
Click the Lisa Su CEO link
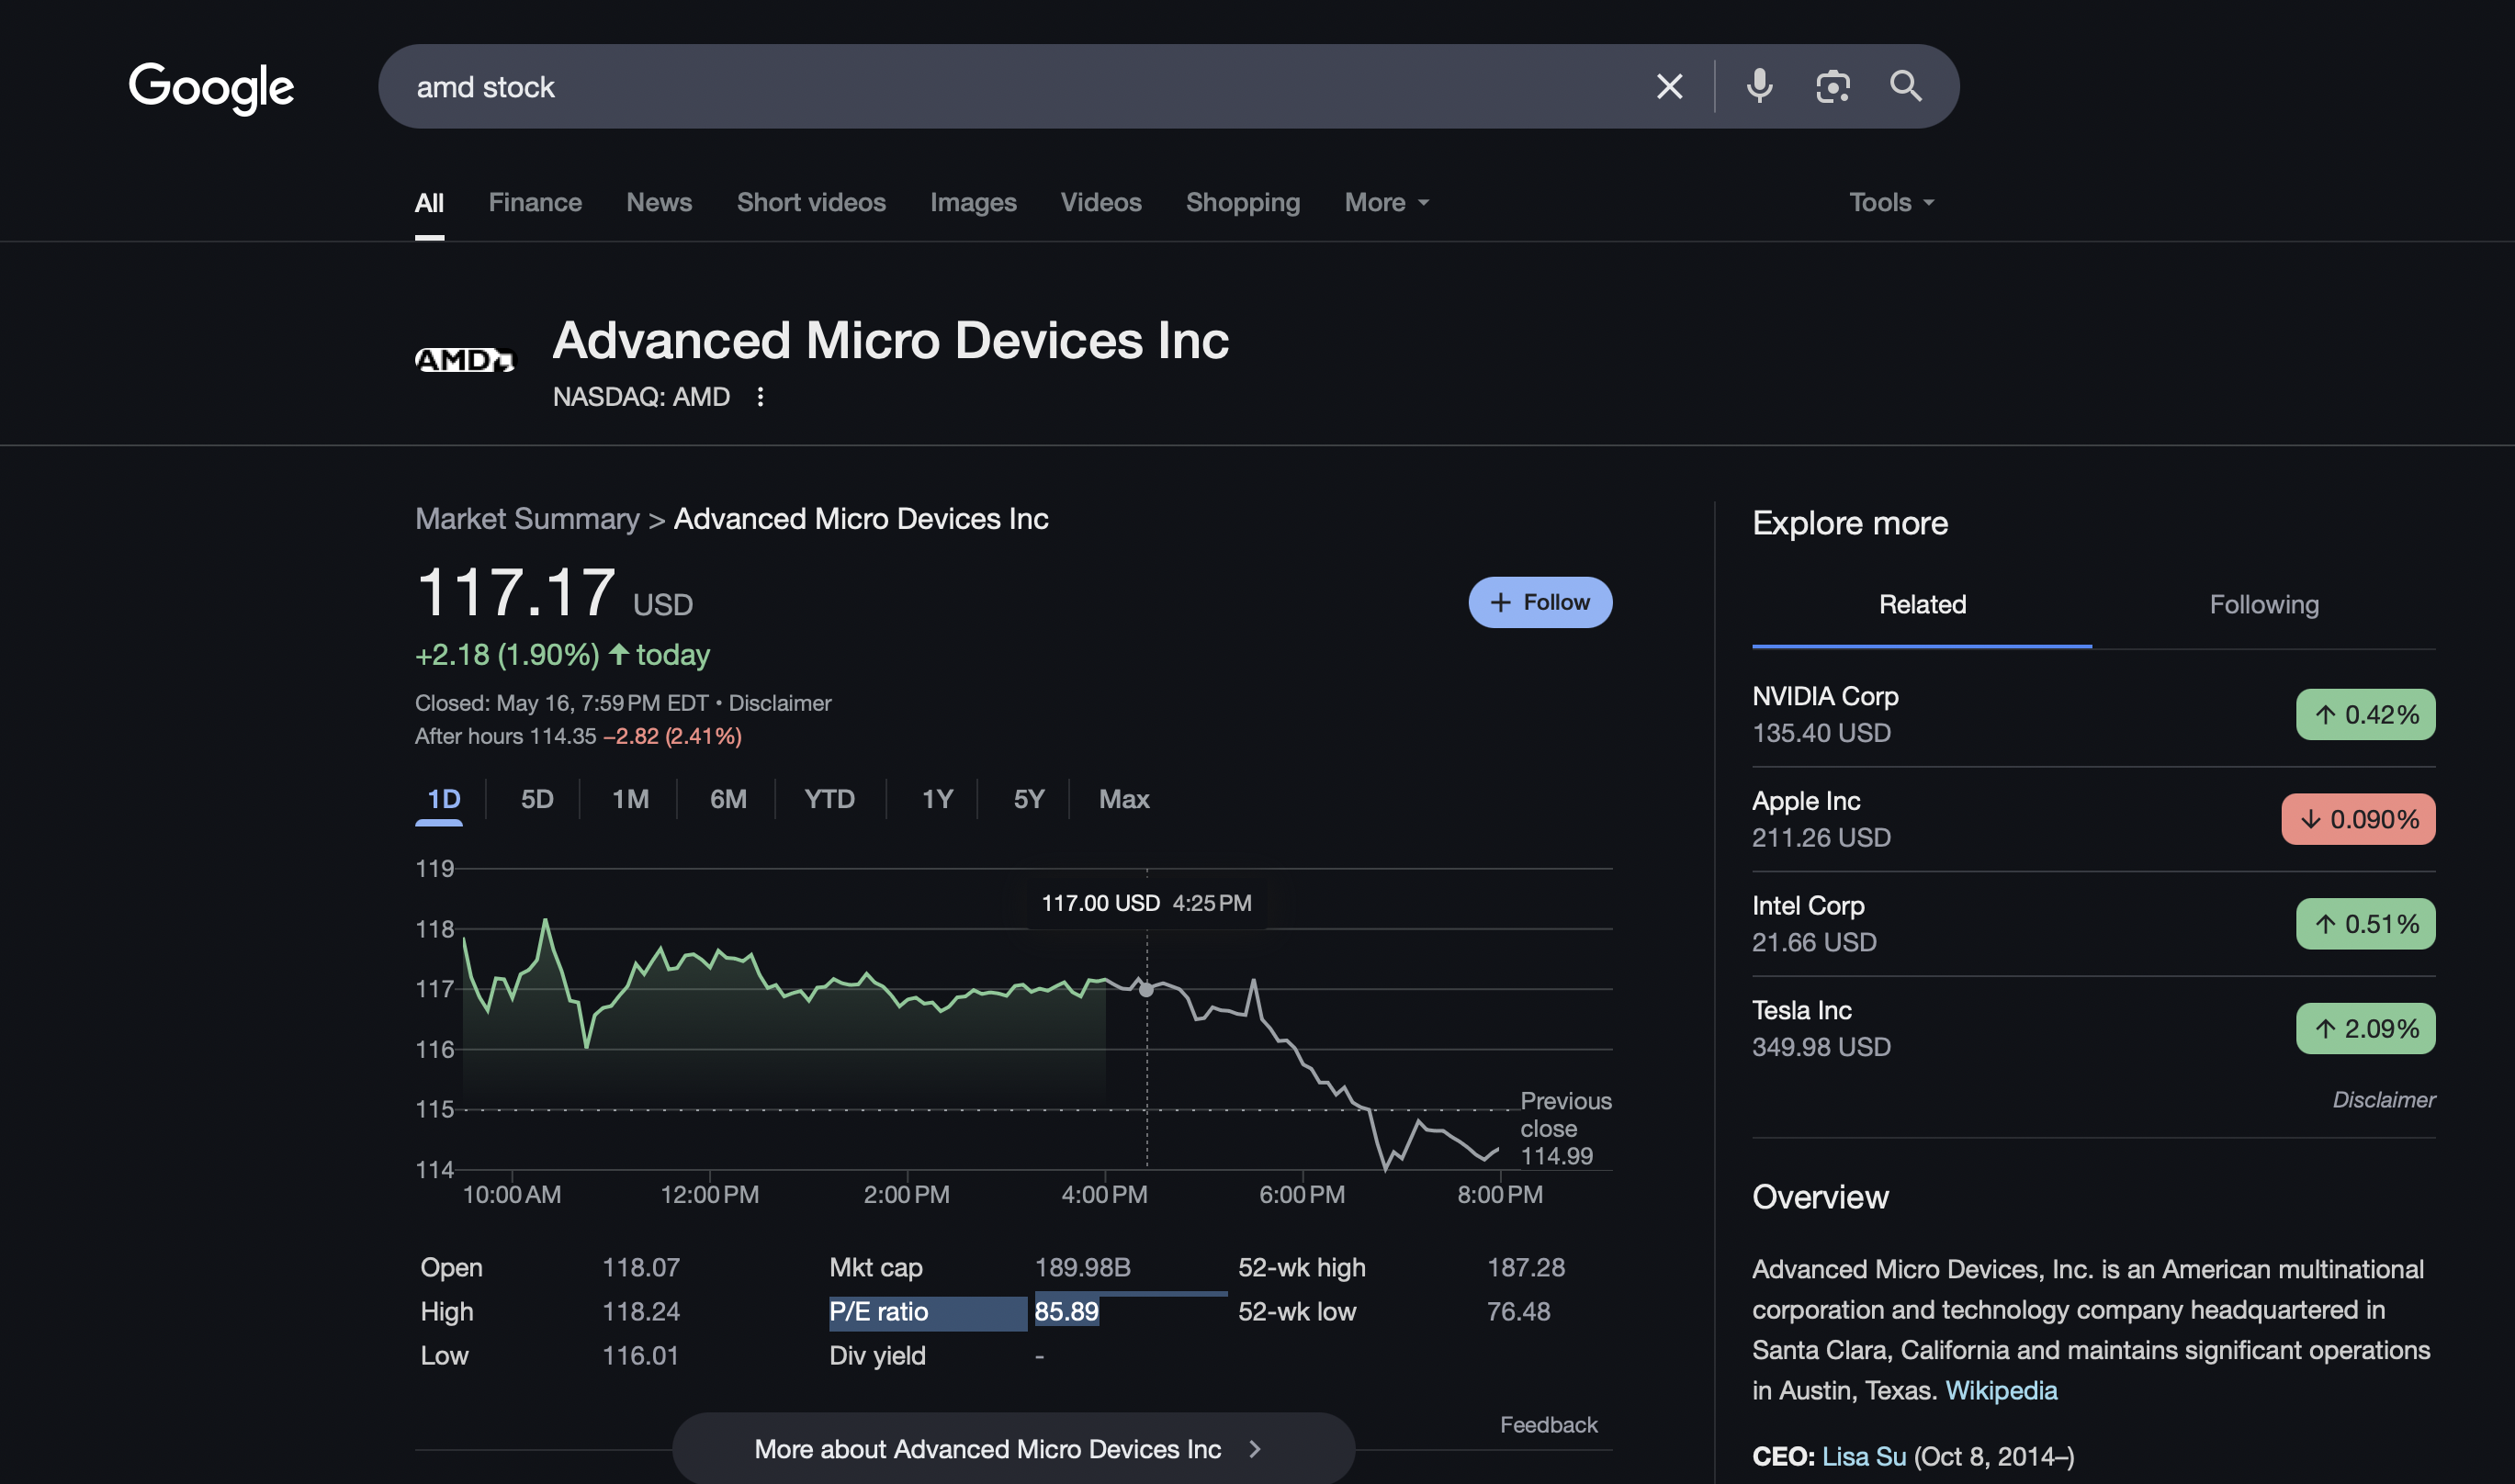tap(1863, 1456)
